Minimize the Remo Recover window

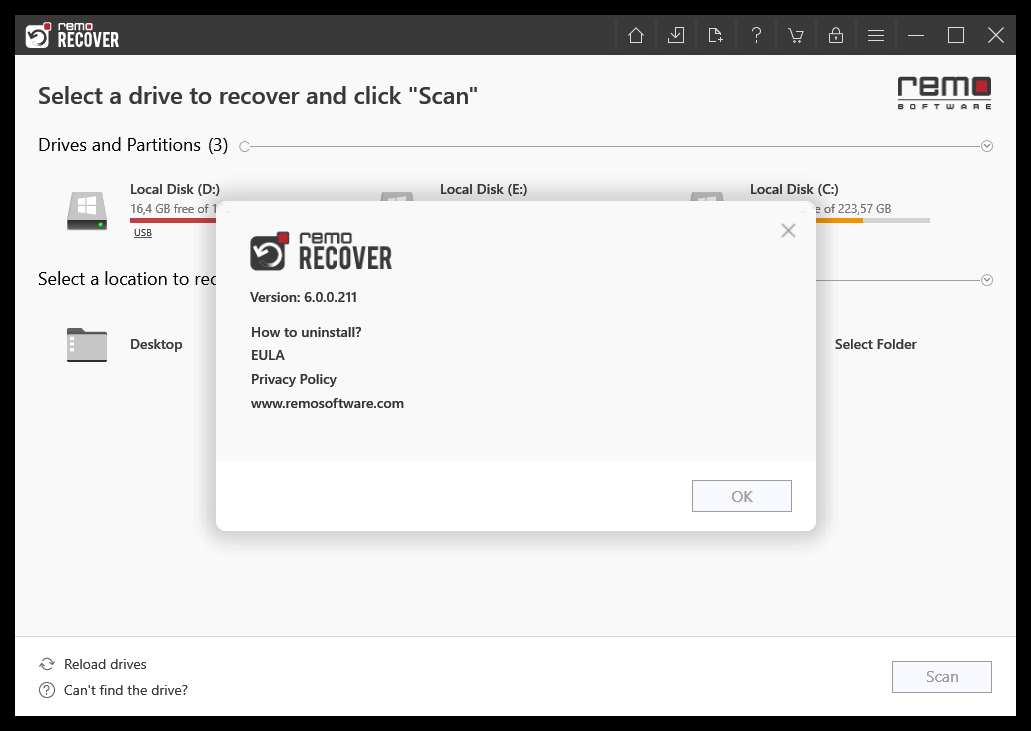tap(916, 35)
